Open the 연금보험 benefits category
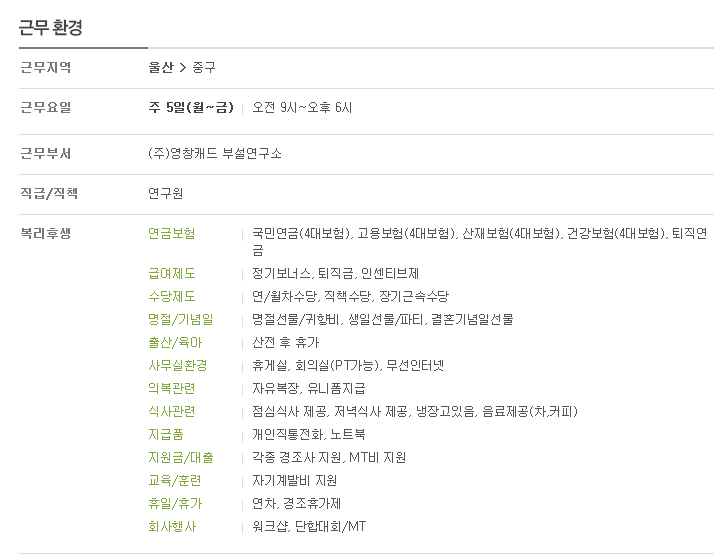This screenshot has width=723, height=555. [172, 234]
